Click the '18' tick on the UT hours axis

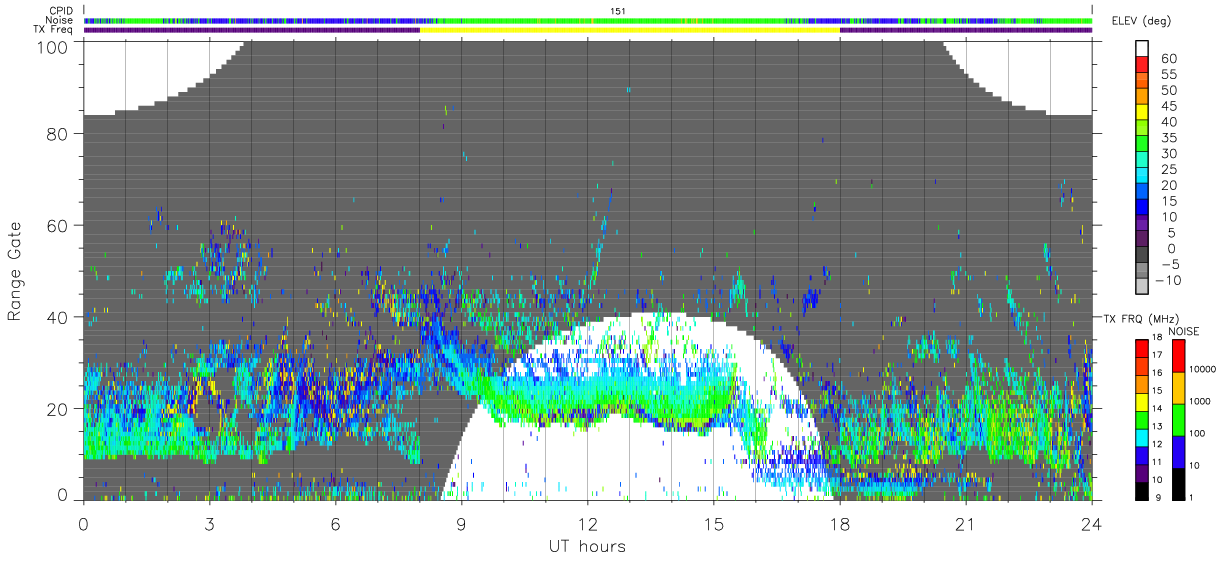840,523
